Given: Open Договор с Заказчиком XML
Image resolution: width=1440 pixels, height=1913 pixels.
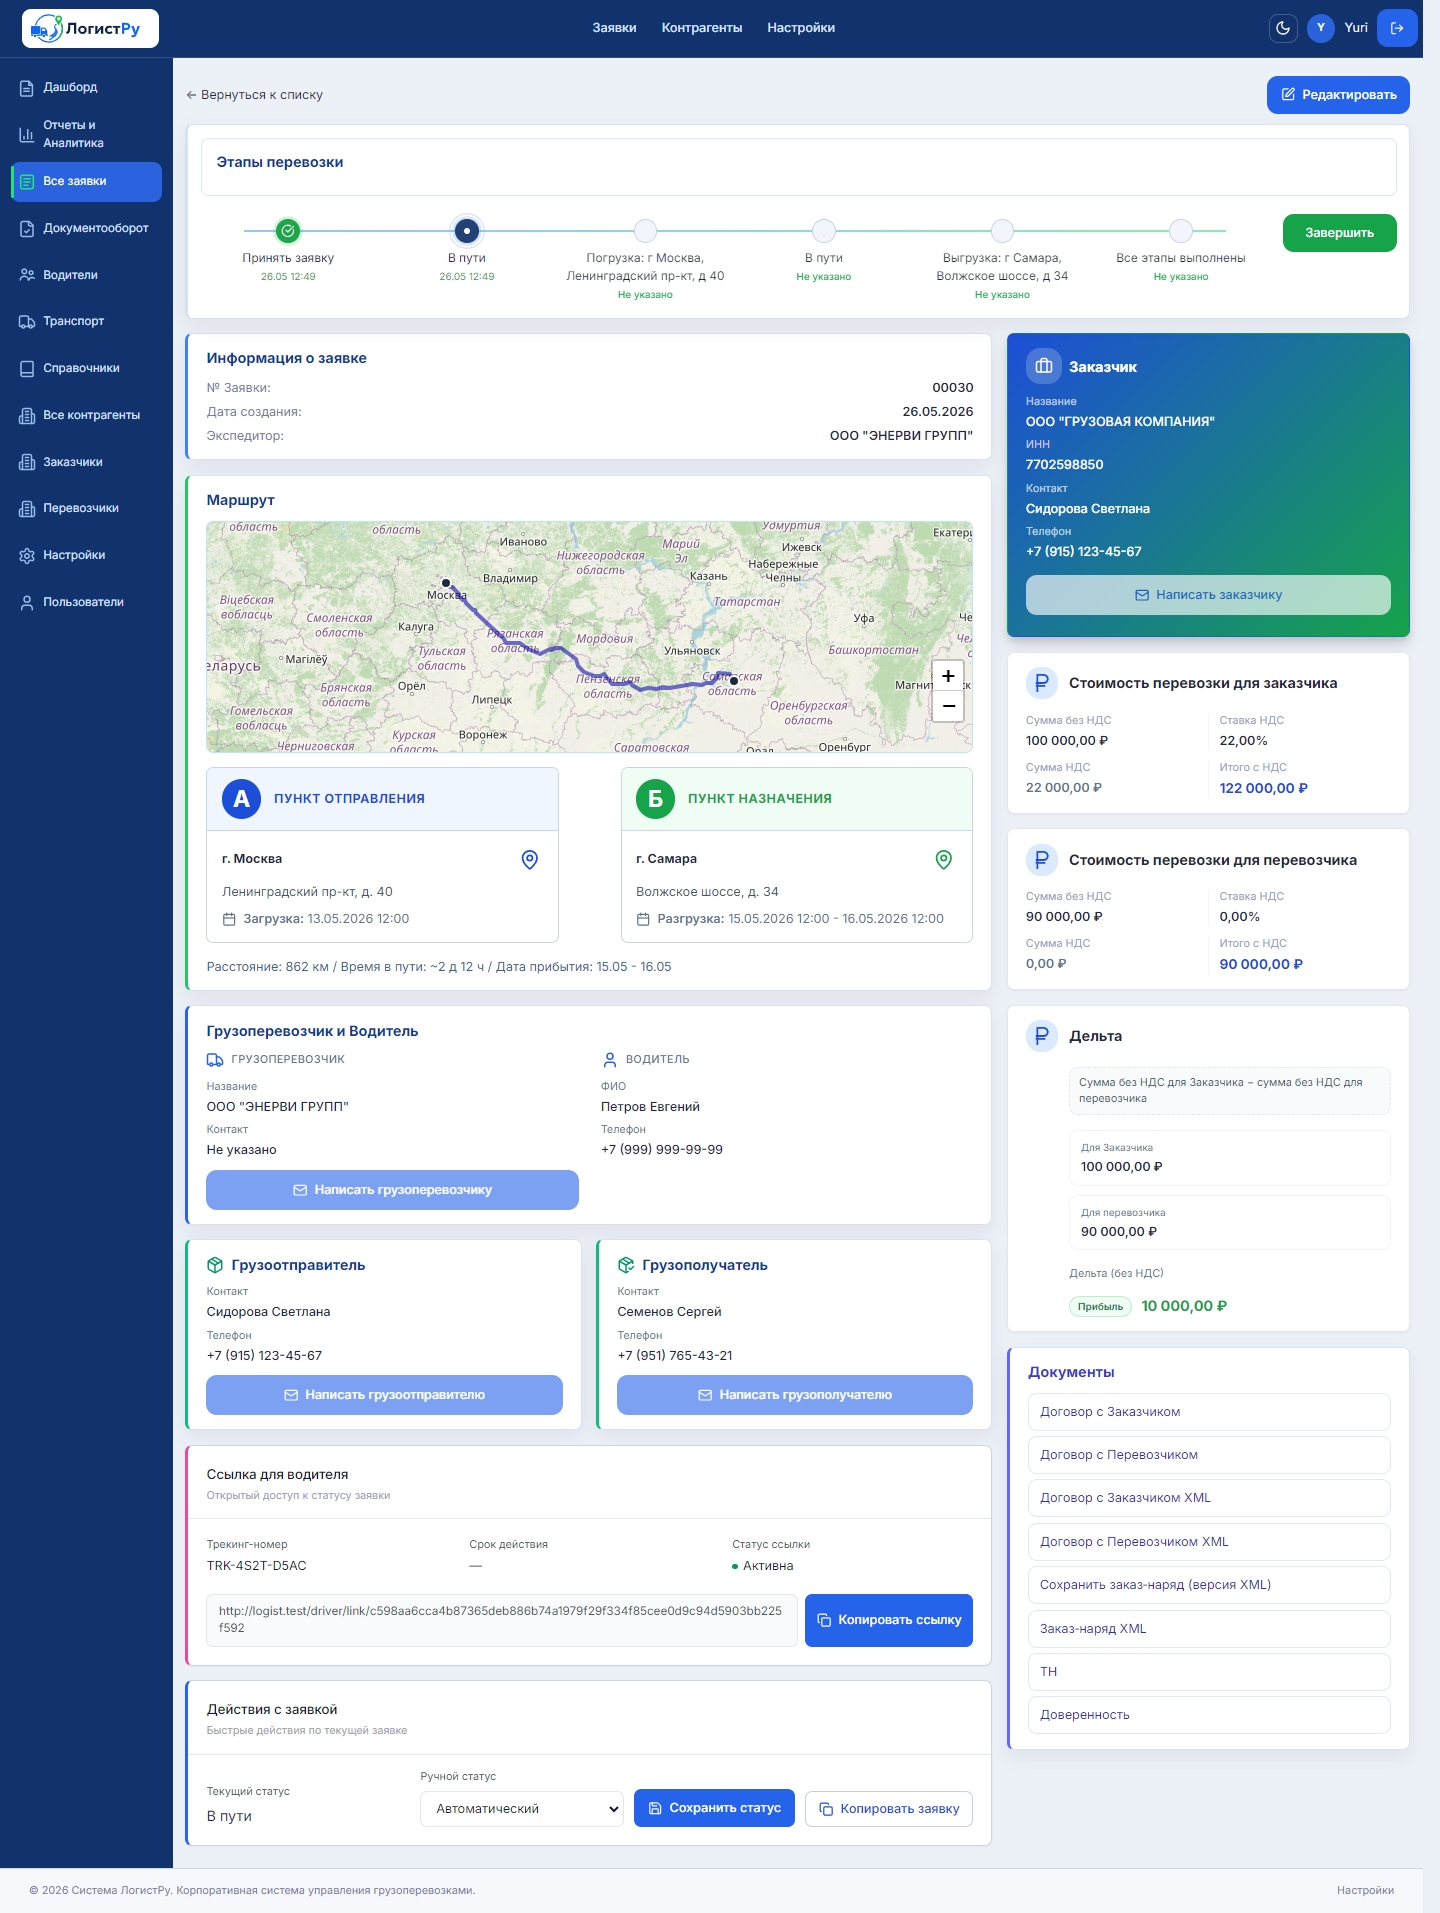Looking at the screenshot, I should click(x=1209, y=1498).
